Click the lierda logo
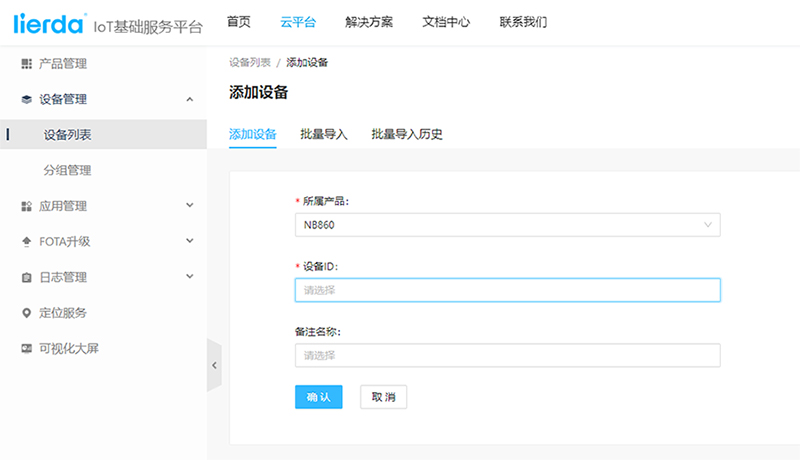 48,23
